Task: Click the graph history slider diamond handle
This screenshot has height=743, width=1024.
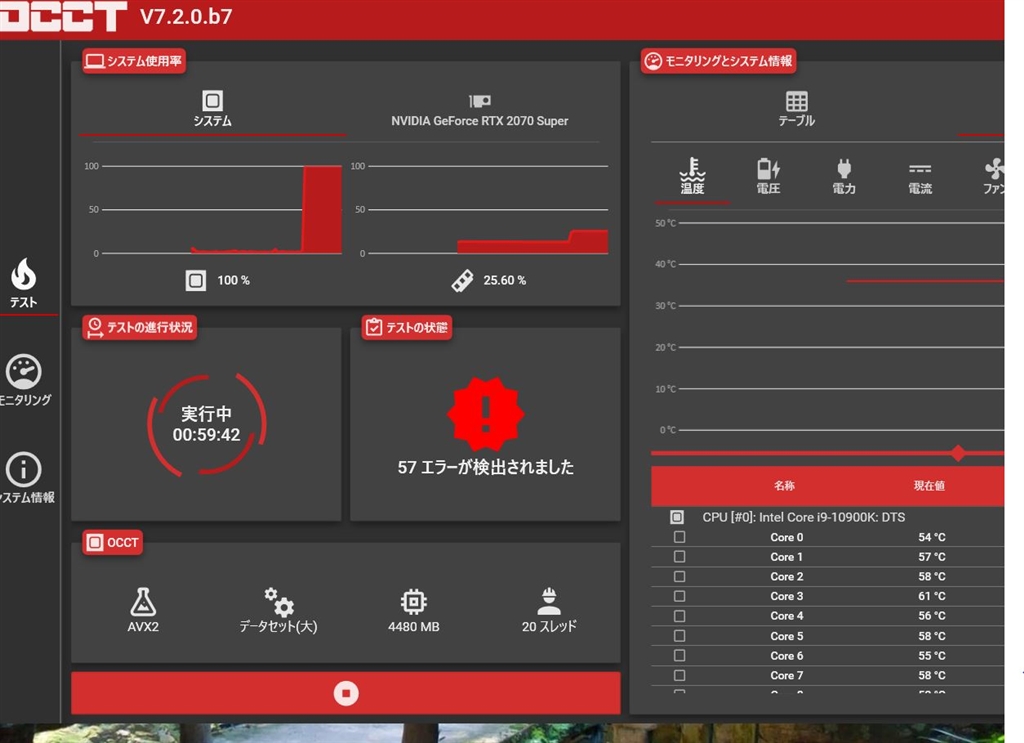Action: [958, 453]
